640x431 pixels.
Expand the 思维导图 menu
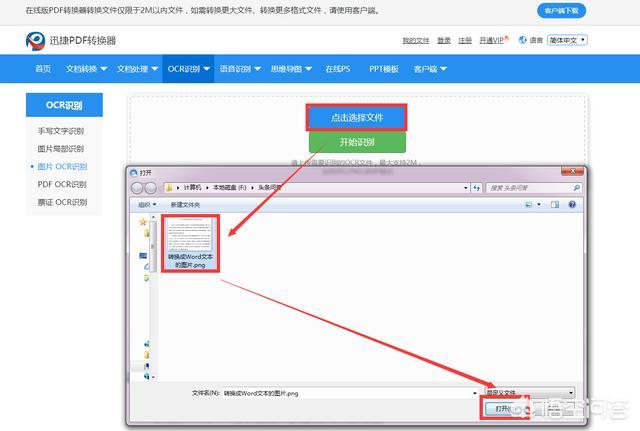(x=291, y=69)
